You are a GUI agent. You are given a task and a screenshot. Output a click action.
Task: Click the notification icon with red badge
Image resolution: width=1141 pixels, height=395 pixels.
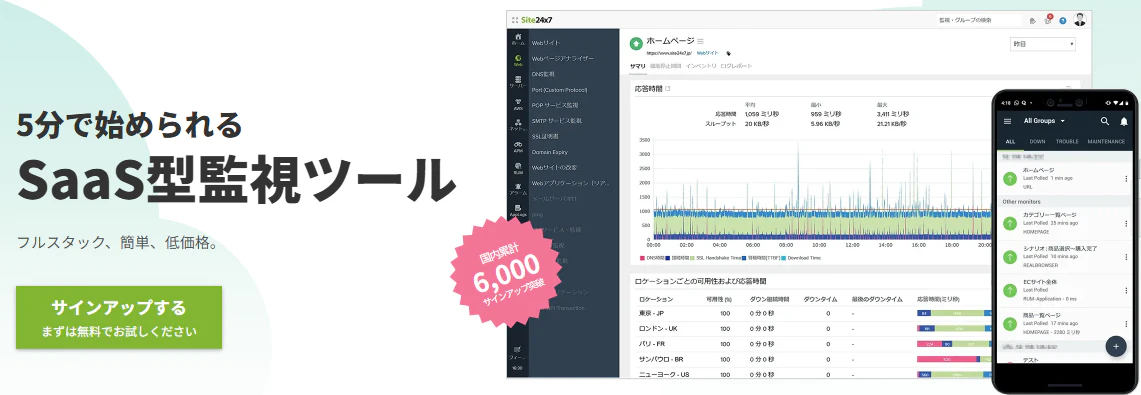pyautogui.click(x=1048, y=20)
